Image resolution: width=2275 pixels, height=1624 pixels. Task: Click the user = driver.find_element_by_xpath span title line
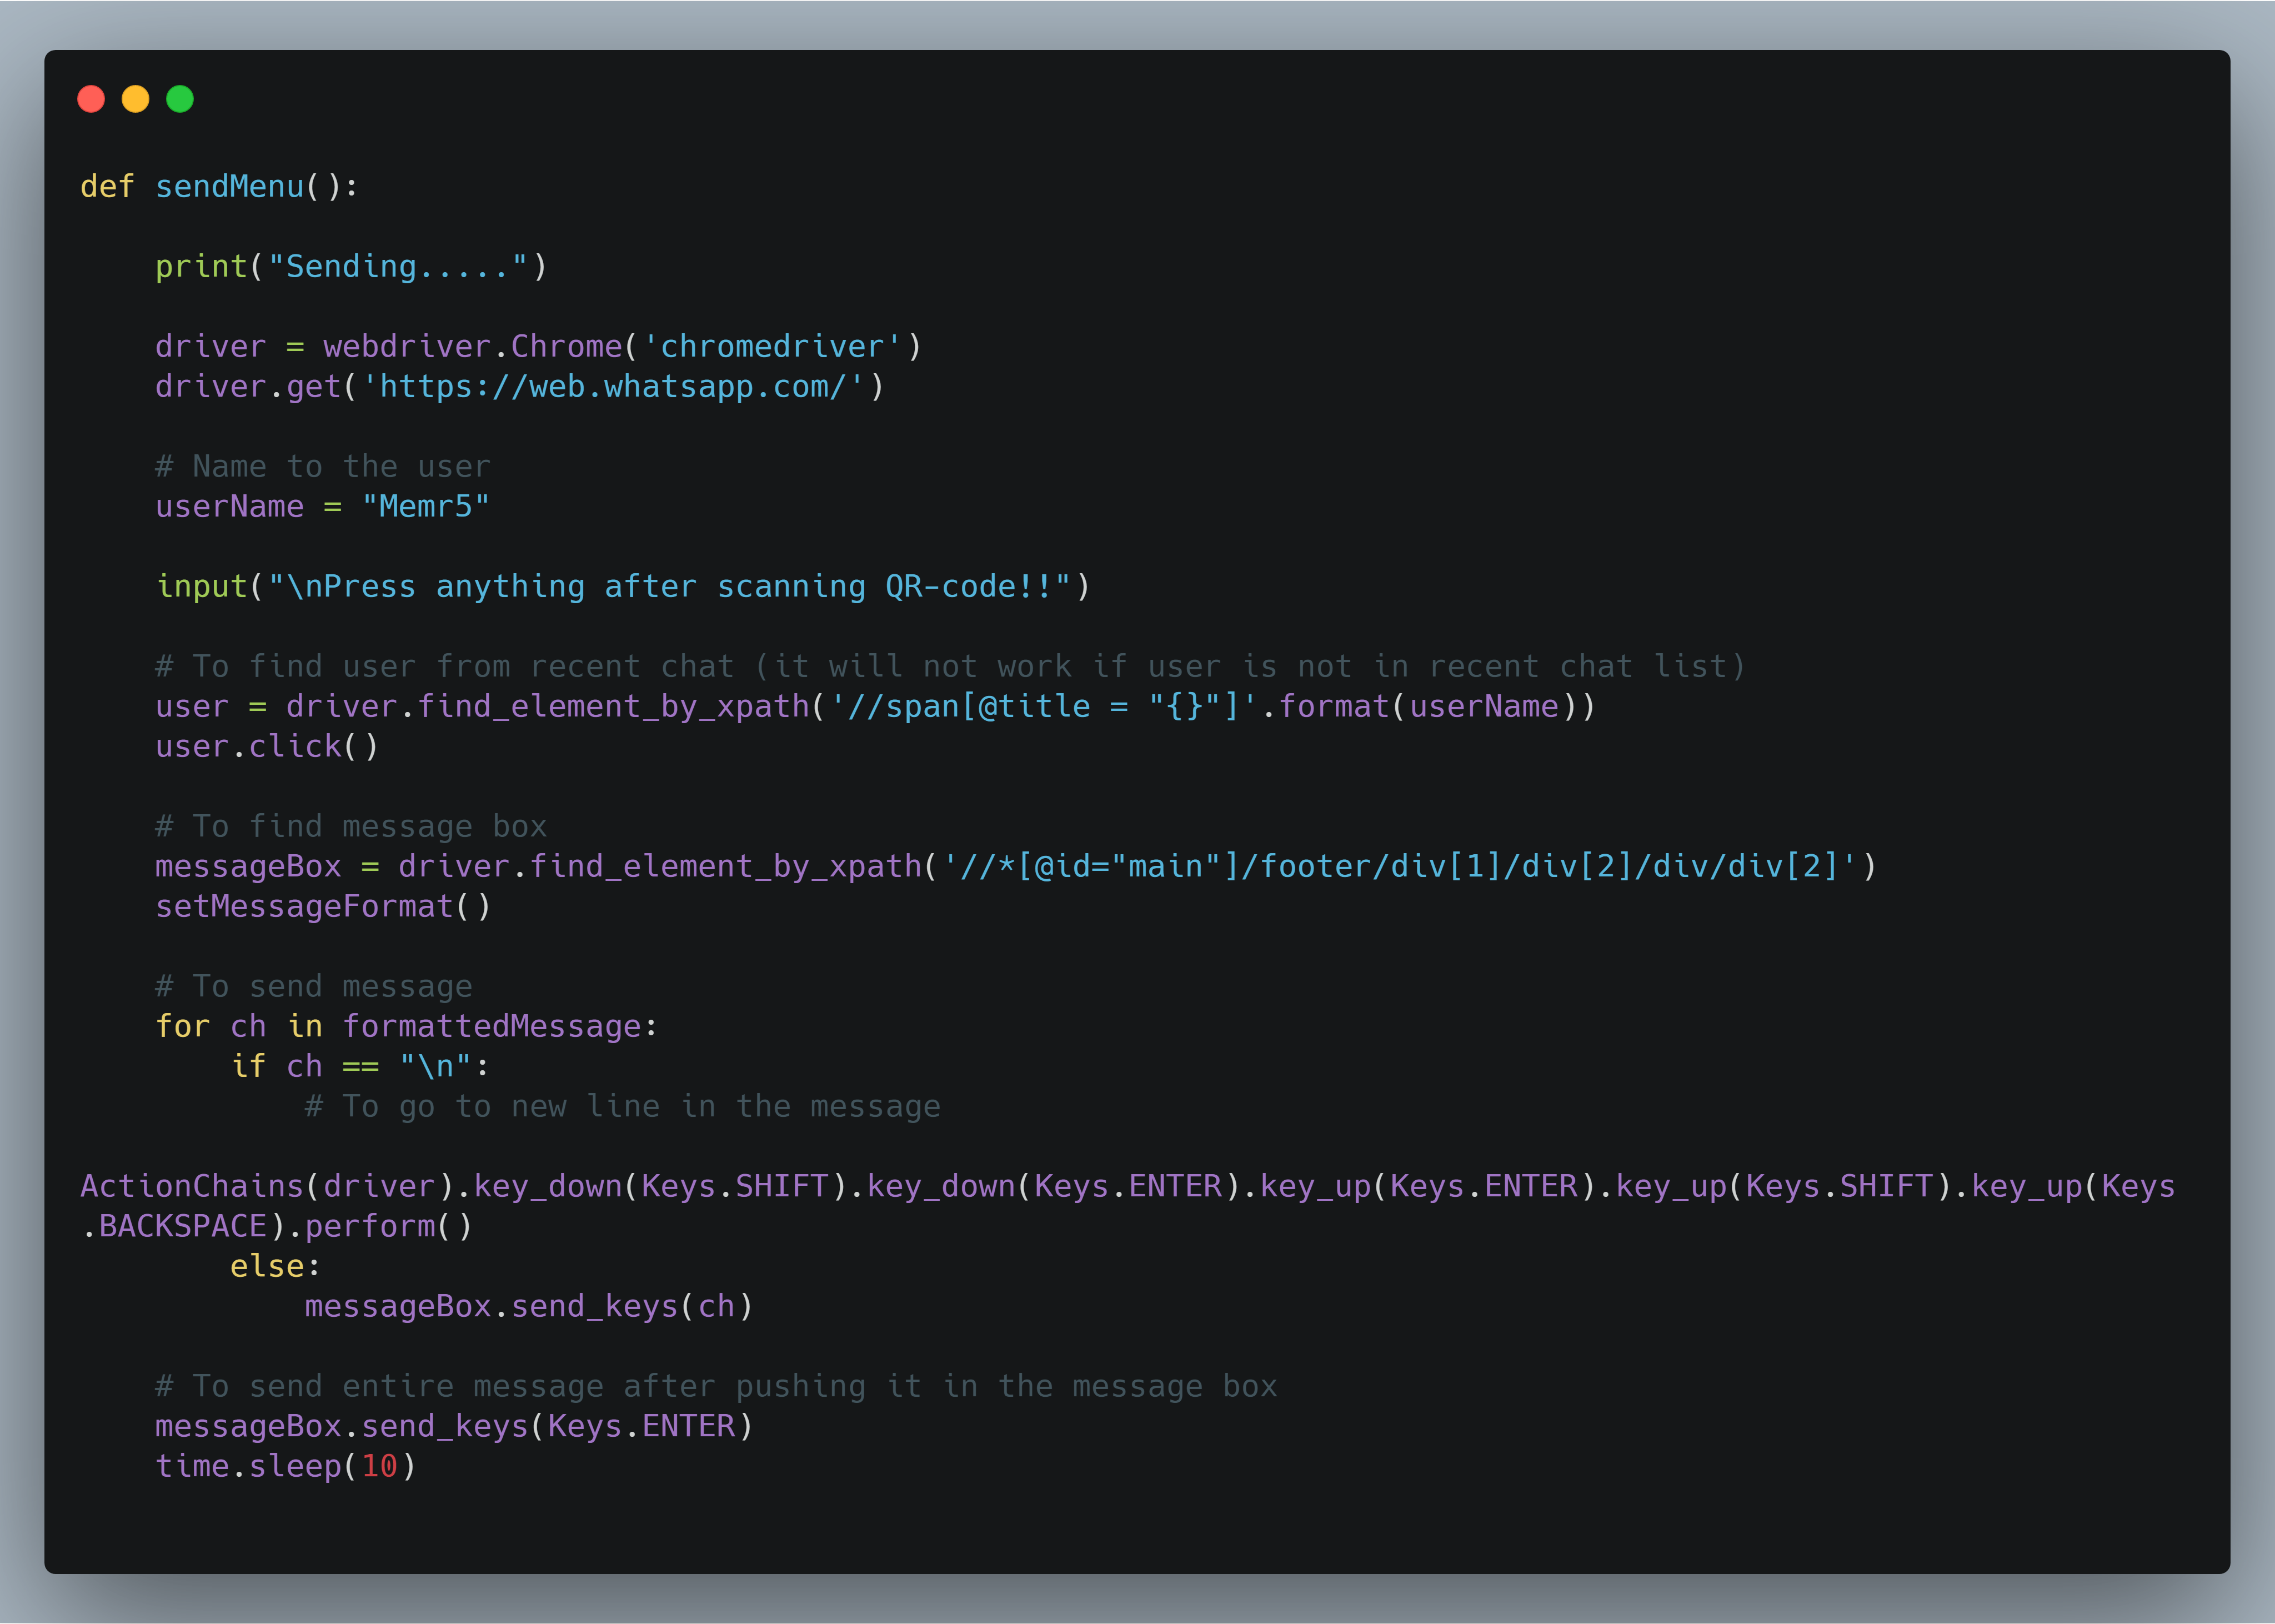pos(875,707)
